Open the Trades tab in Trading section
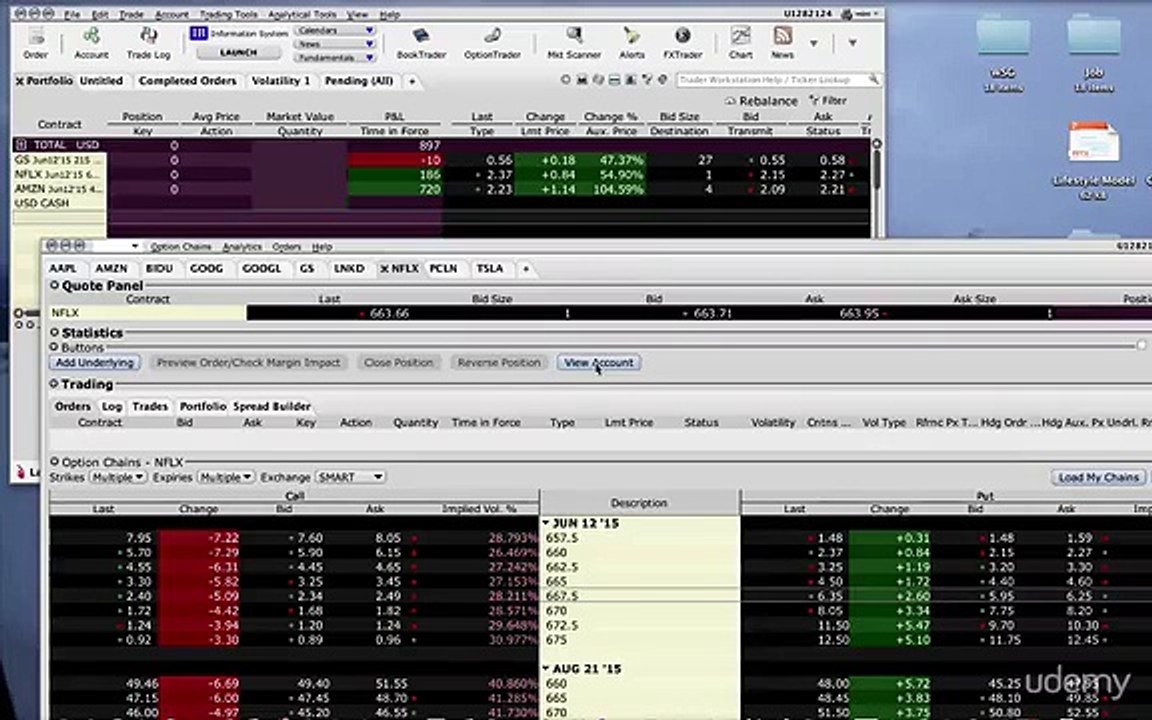The width and height of the screenshot is (1152, 720). (x=150, y=406)
